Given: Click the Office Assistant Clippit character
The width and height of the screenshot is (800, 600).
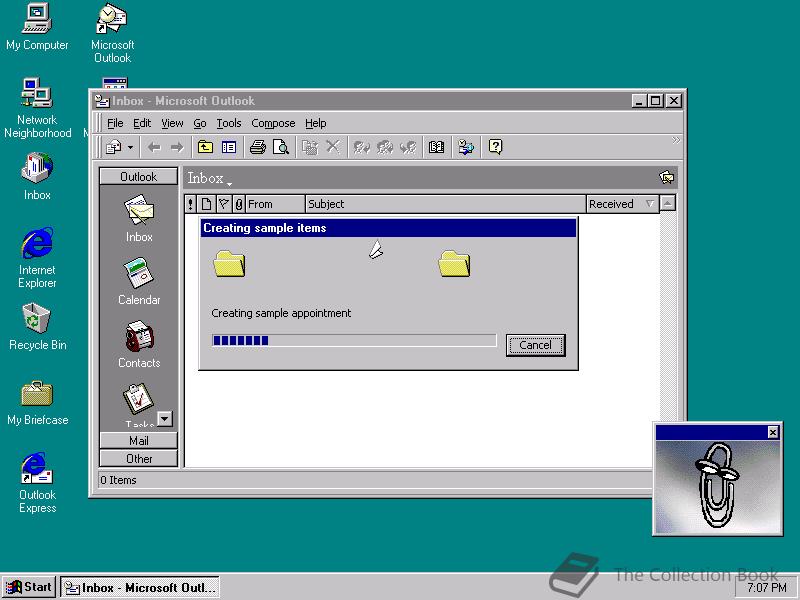Looking at the screenshot, I should (x=717, y=485).
